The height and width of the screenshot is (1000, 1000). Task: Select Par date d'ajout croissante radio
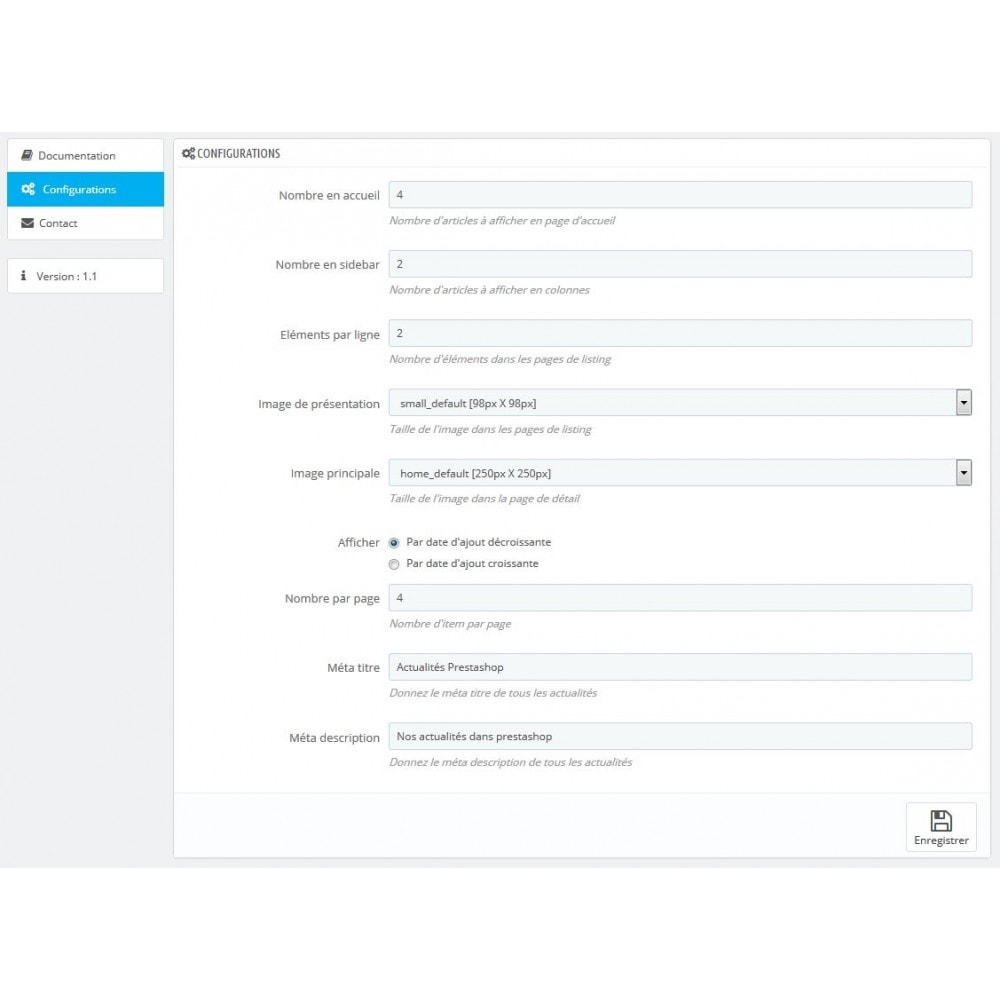click(394, 564)
